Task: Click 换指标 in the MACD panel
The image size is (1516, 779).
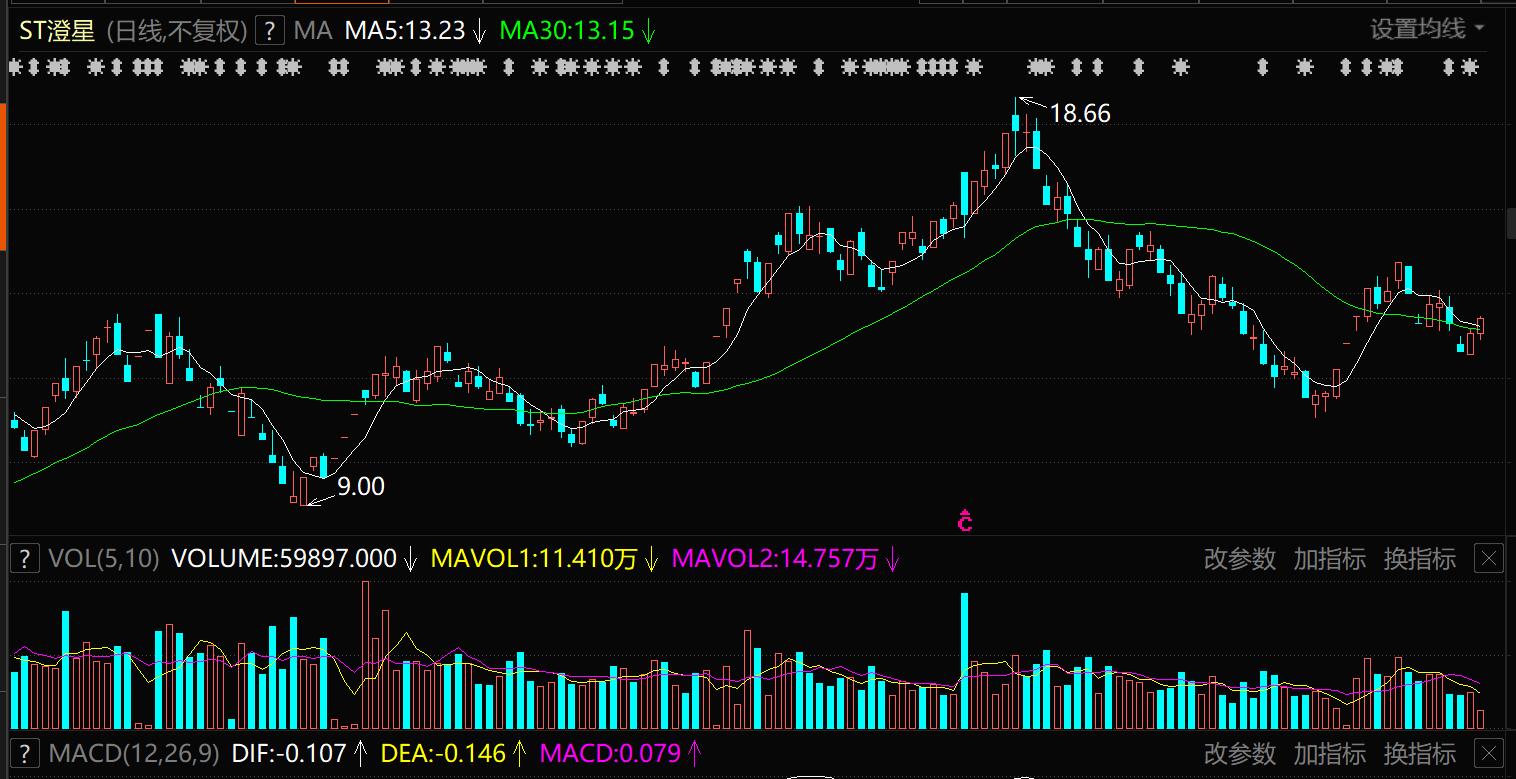Action: click(x=1419, y=753)
